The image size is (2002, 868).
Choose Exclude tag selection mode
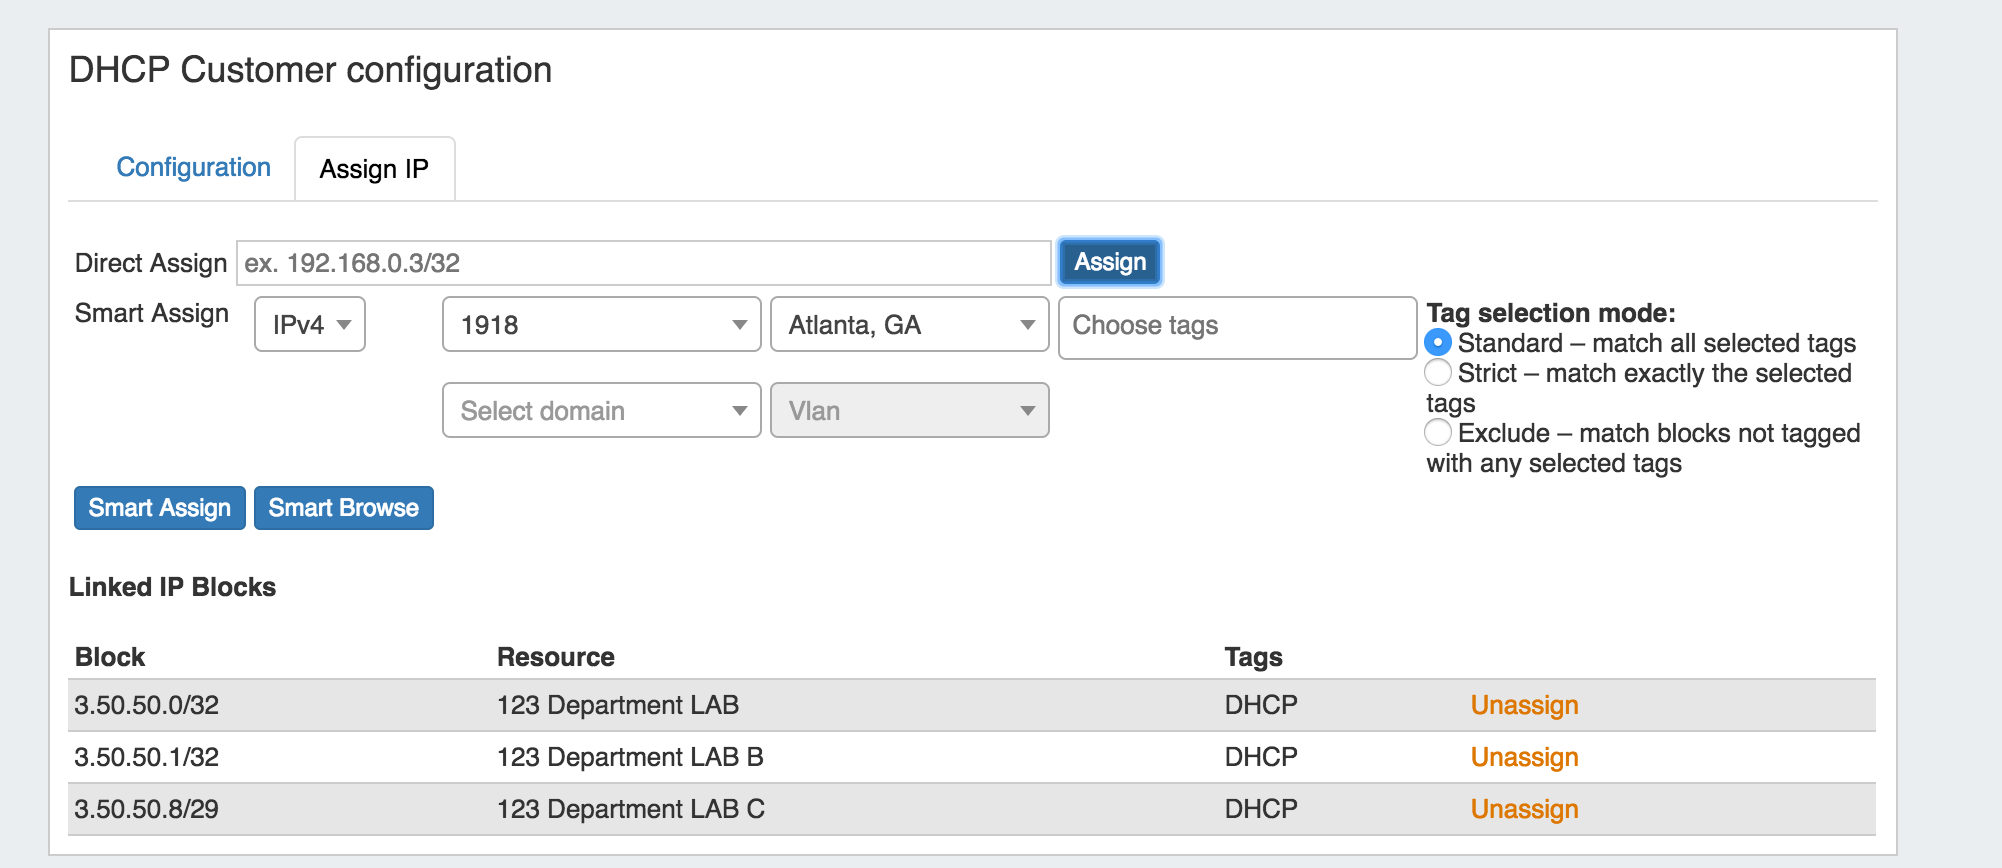[x=1438, y=433]
